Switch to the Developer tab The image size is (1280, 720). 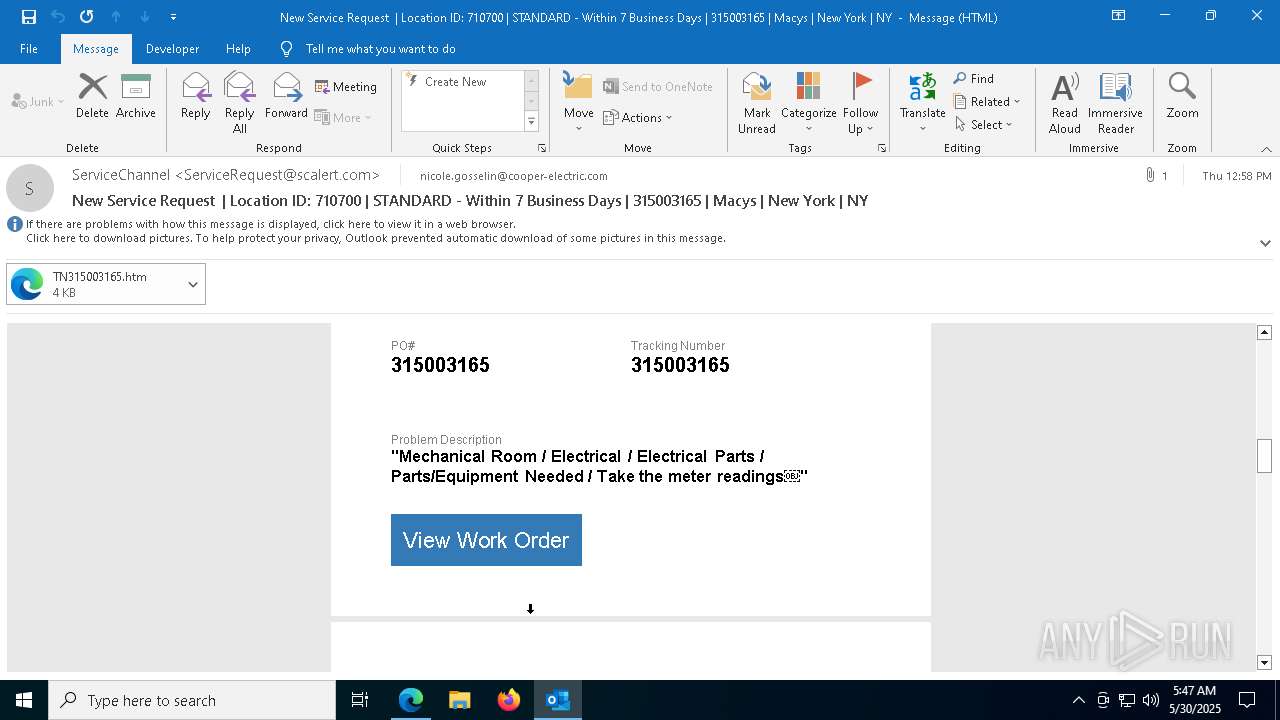pos(172,49)
